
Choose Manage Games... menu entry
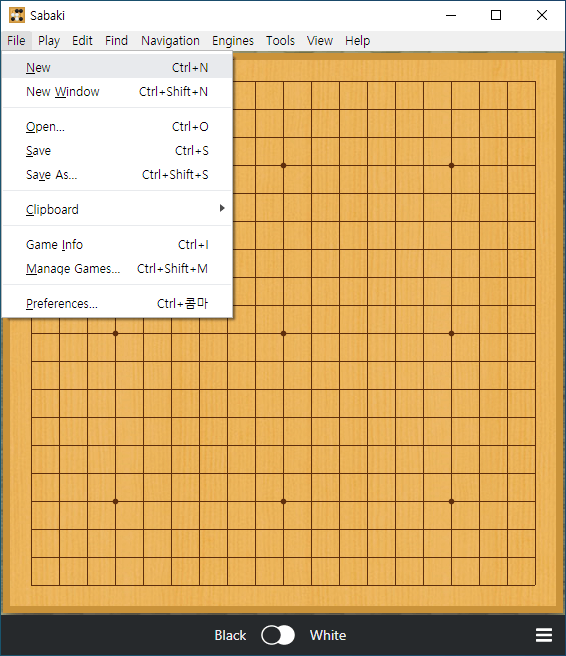pyautogui.click(x=117, y=269)
